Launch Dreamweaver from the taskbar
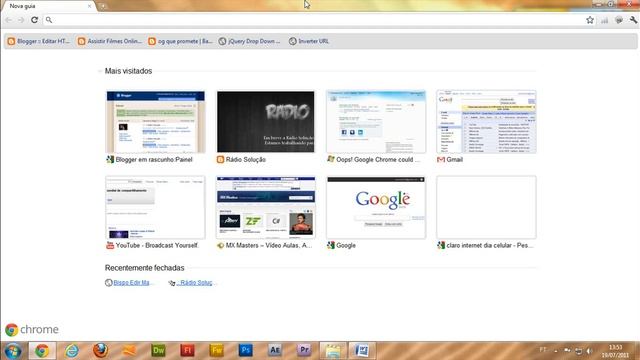 (x=158, y=351)
